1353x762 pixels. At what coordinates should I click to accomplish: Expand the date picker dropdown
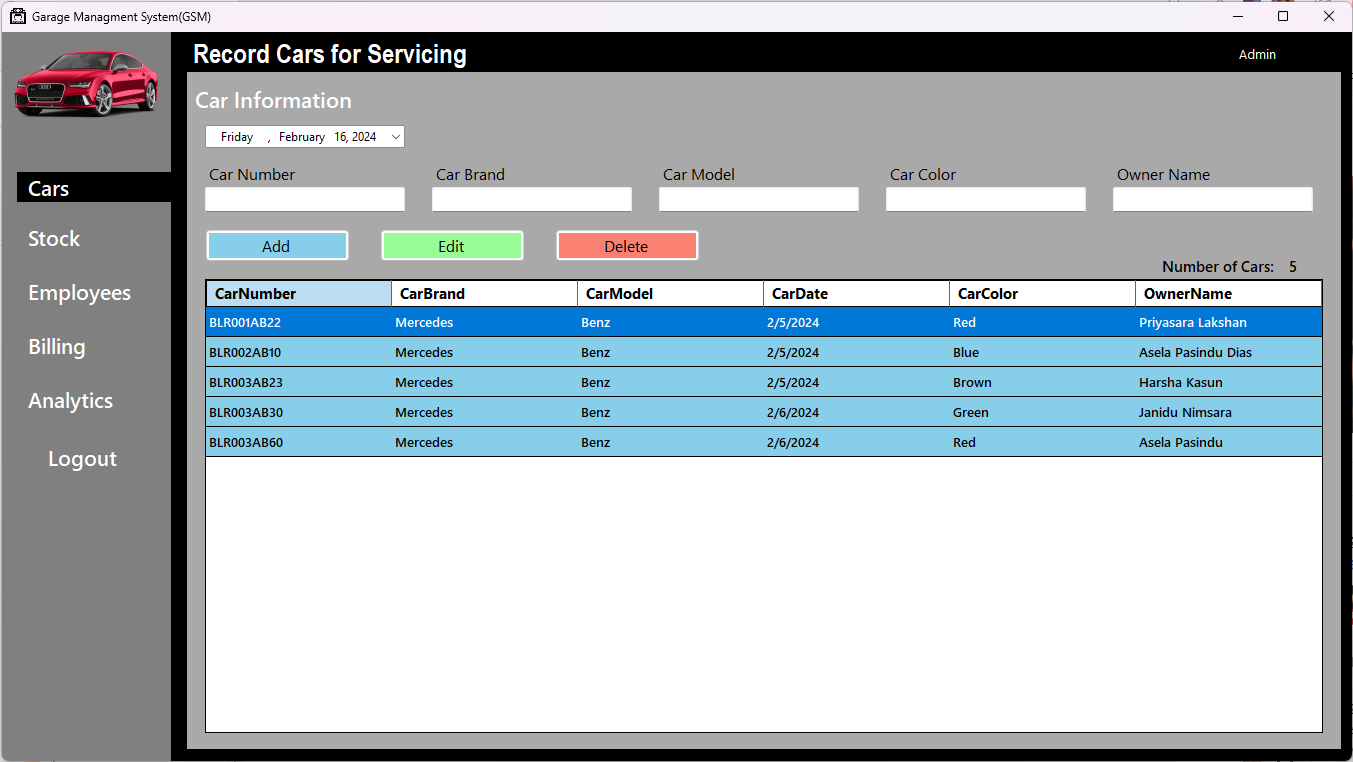pyautogui.click(x=395, y=136)
